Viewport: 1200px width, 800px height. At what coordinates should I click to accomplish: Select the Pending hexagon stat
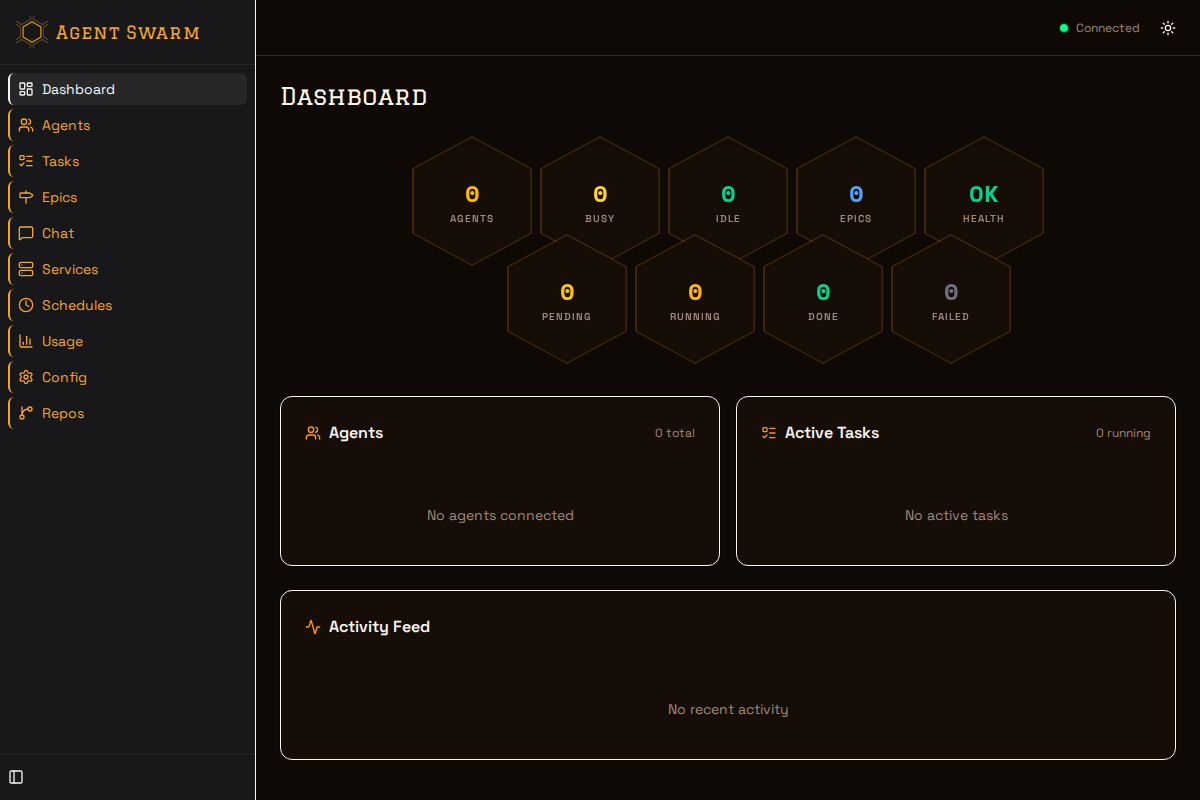click(566, 298)
